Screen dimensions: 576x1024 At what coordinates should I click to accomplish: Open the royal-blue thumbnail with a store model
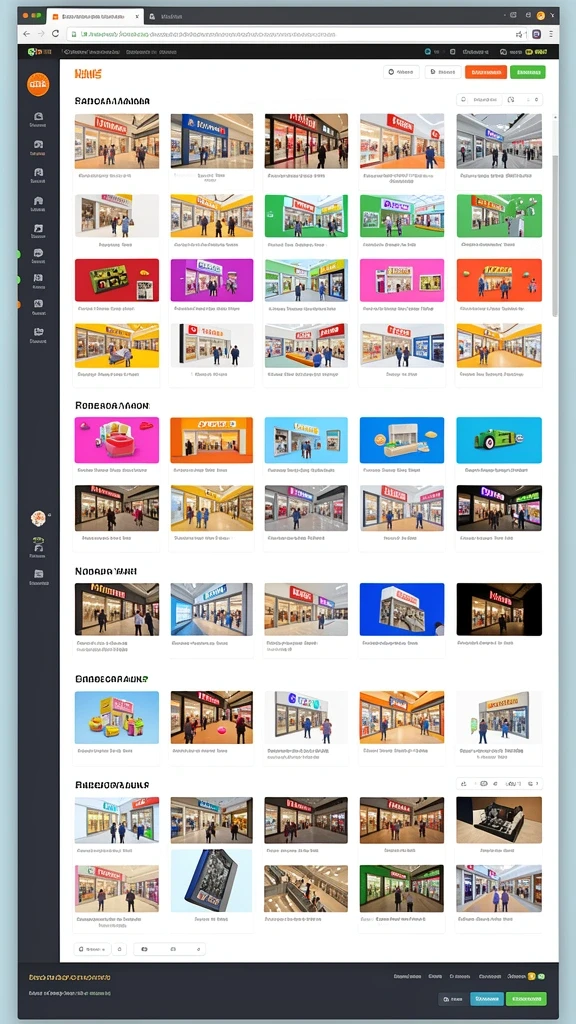pyautogui.click(x=402, y=609)
